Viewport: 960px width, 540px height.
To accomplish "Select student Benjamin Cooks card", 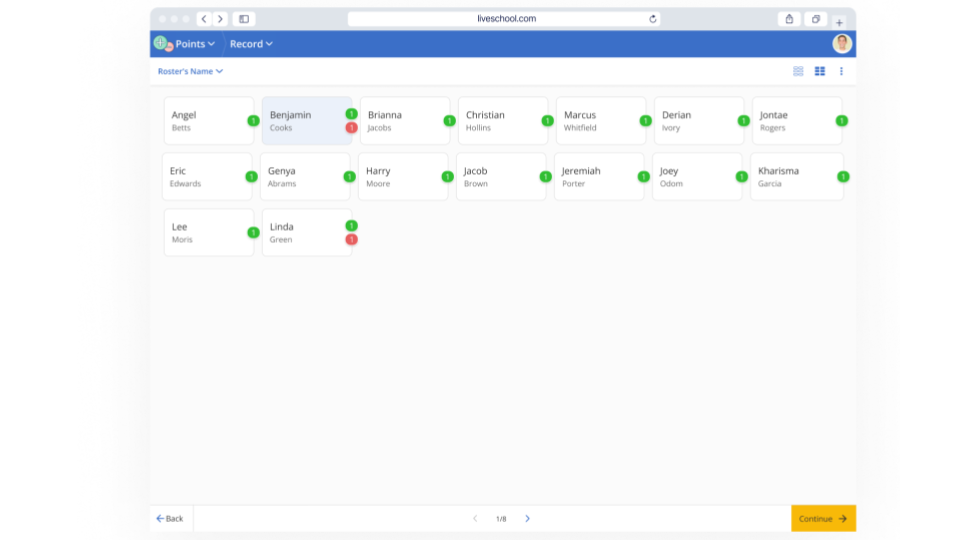I will pyautogui.click(x=307, y=121).
